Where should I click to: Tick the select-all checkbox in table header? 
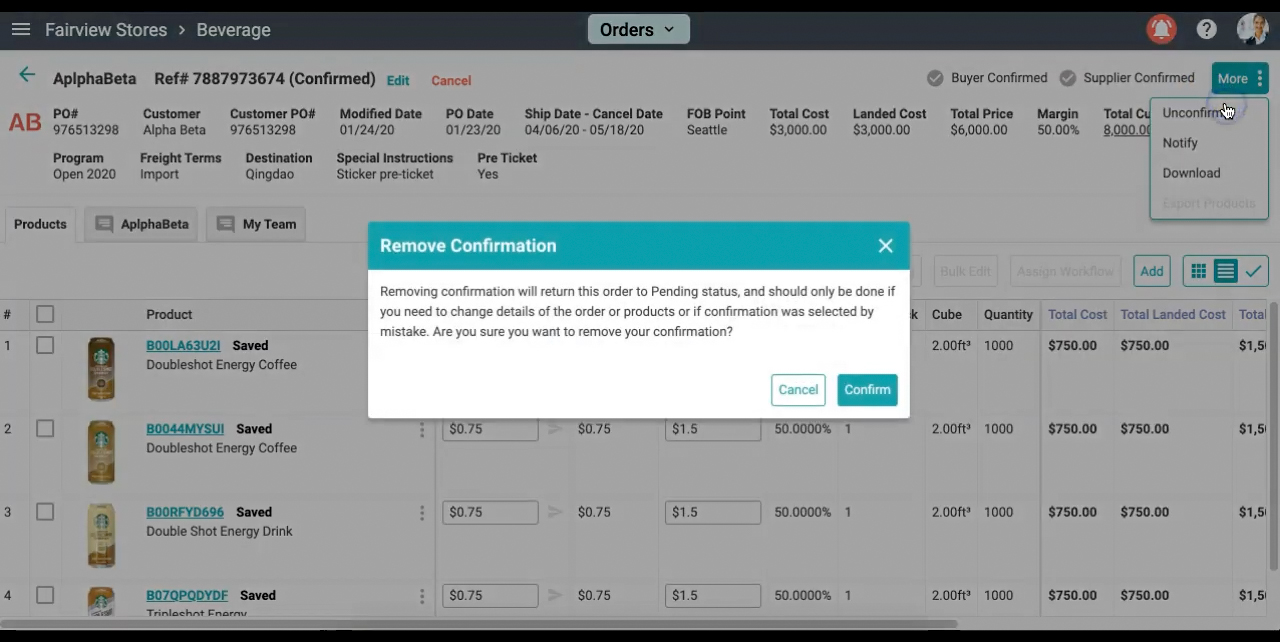pyautogui.click(x=45, y=315)
